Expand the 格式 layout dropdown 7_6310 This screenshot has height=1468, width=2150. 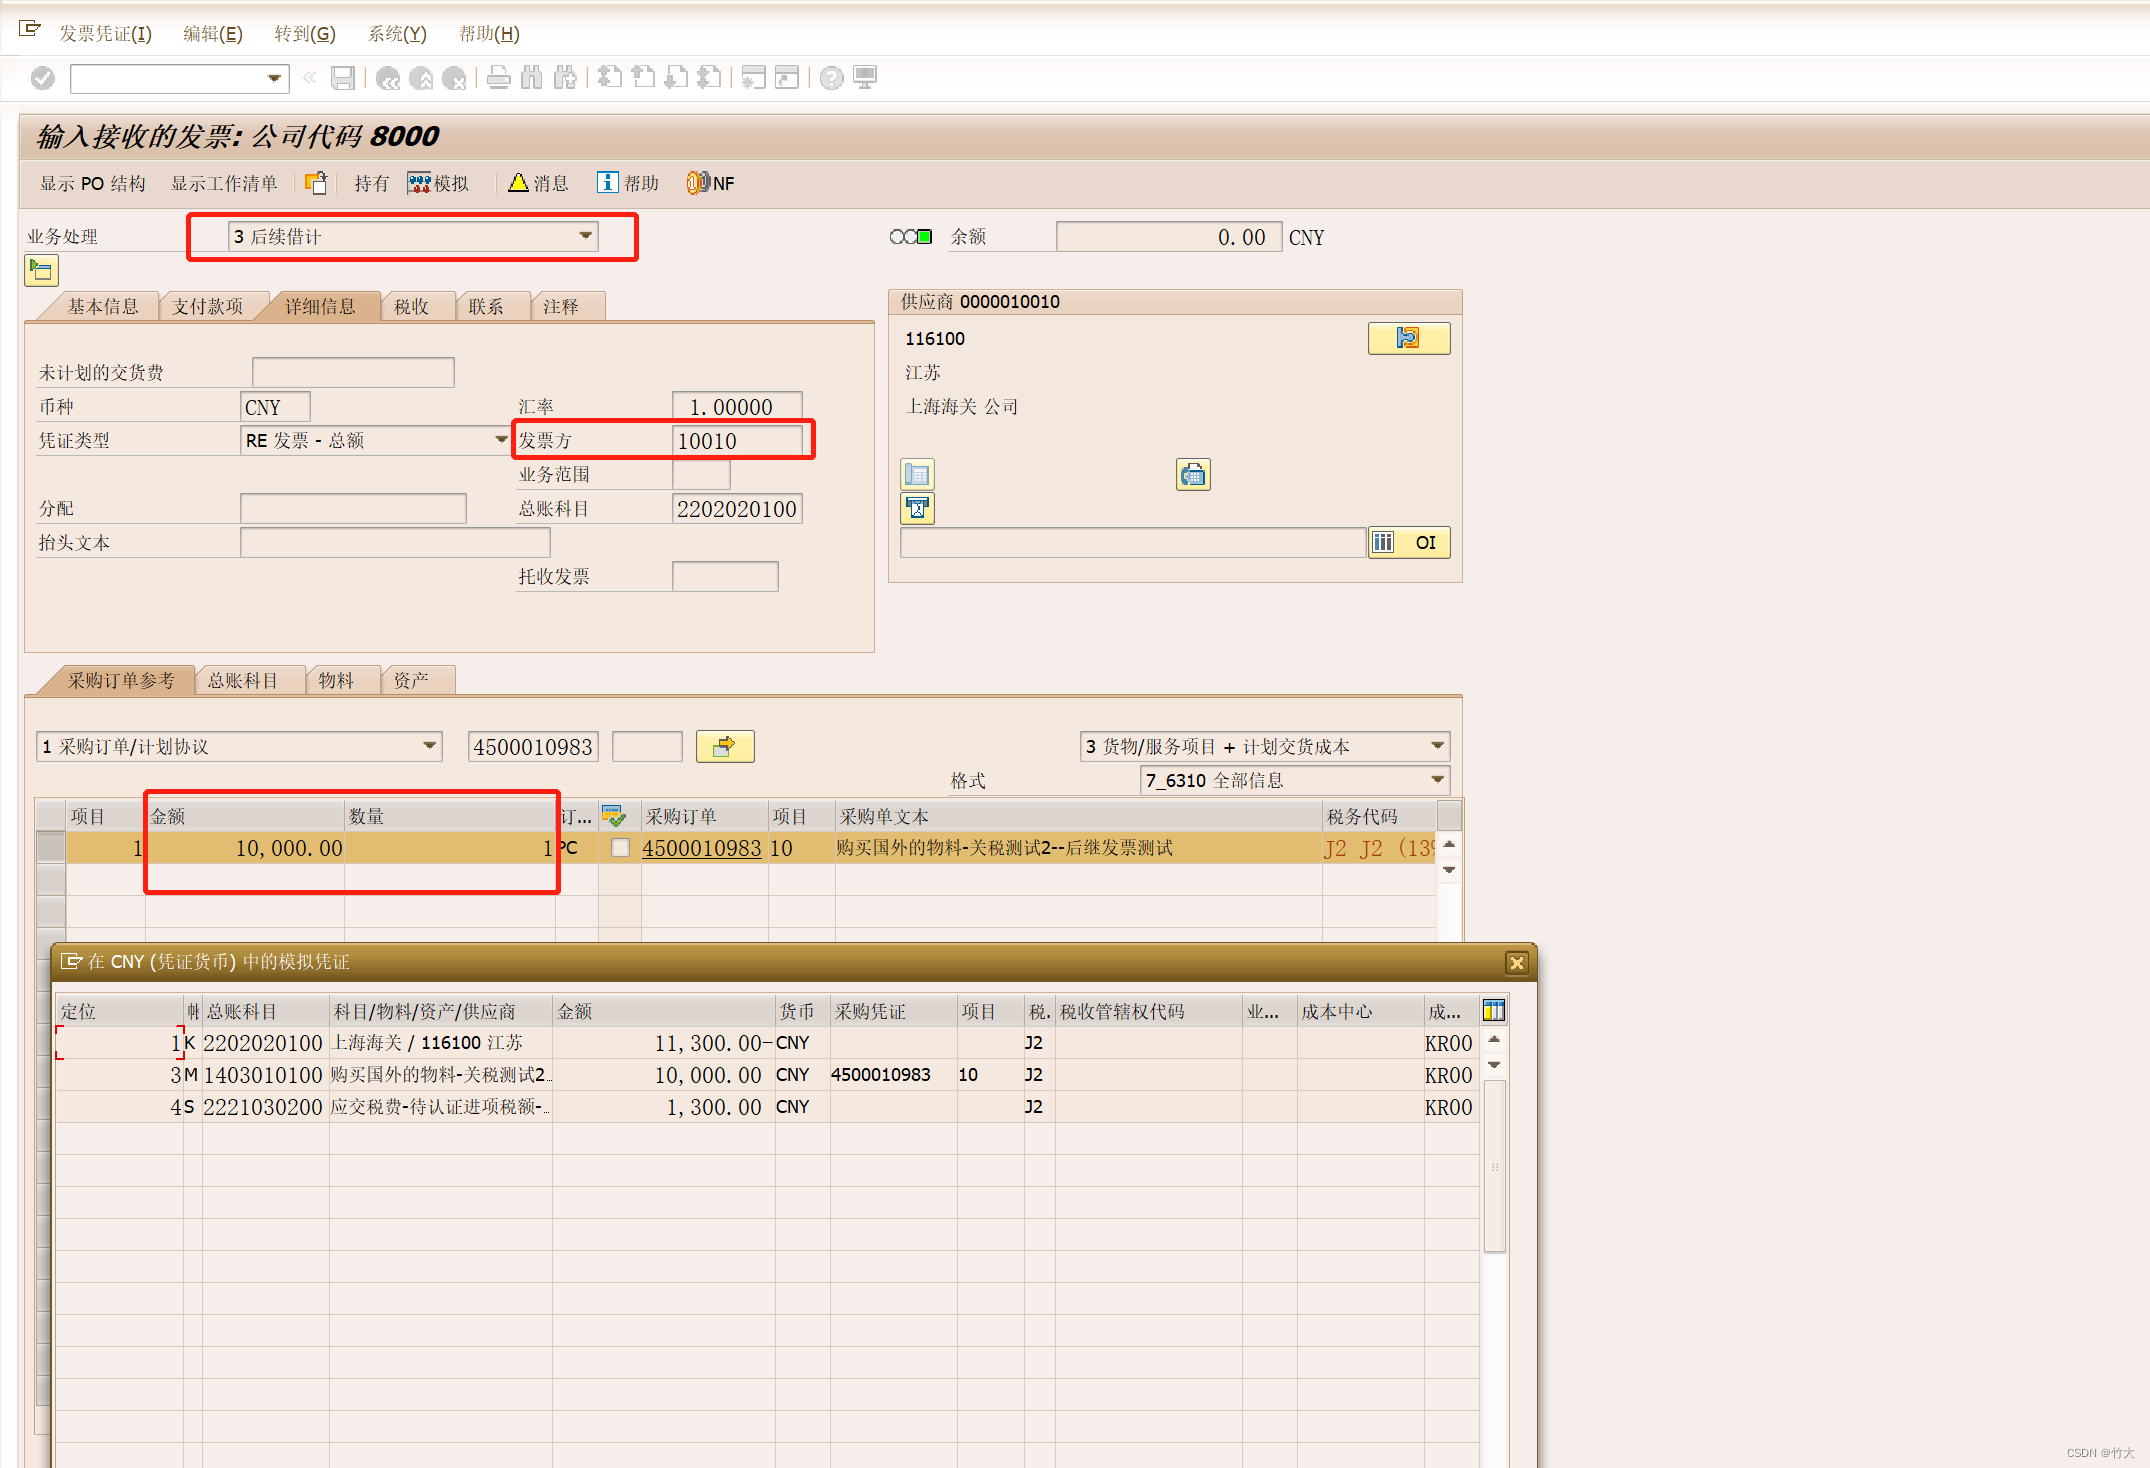pyautogui.click(x=1437, y=780)
